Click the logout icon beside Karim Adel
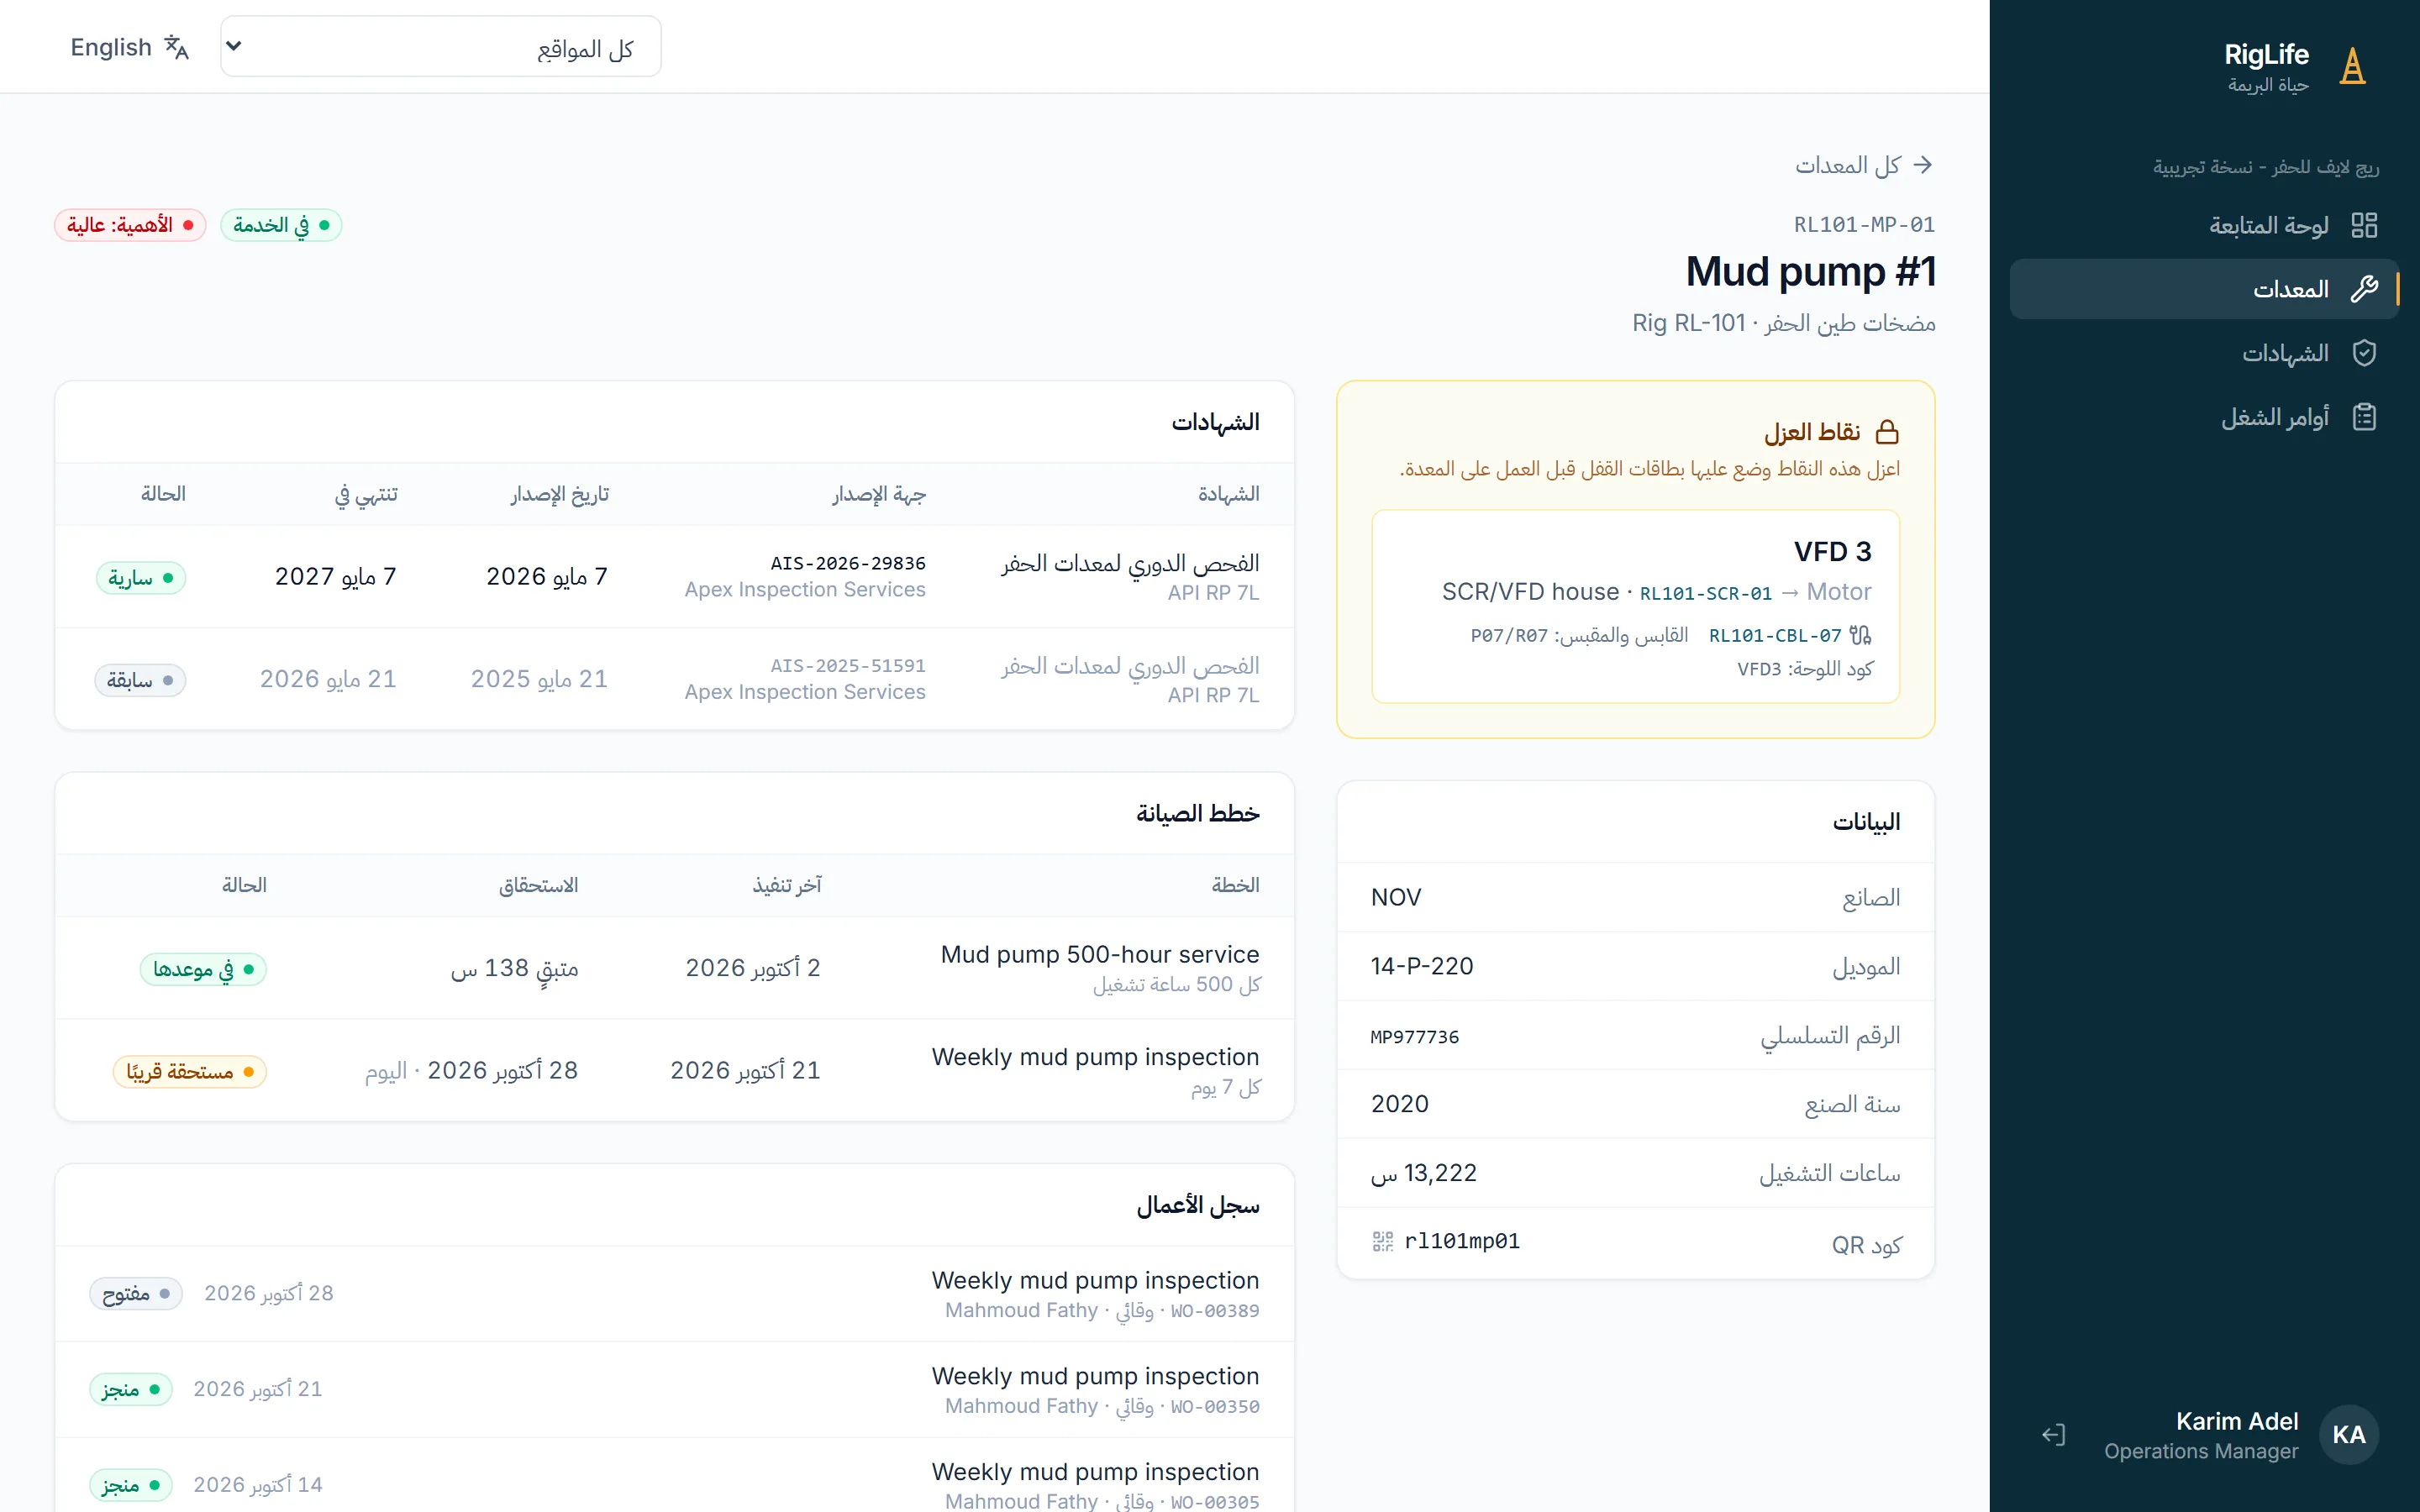This screenshot has height=1512, width=2420. point(2053,1435)
